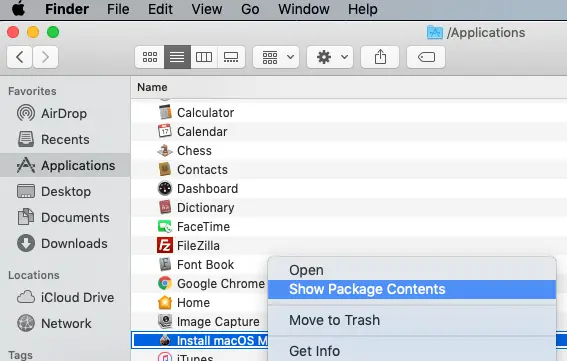Image resolution: width=567 pixels, height=361 pixels.
Task: Click the Dictionary app icon
Action: click(165, 207)
